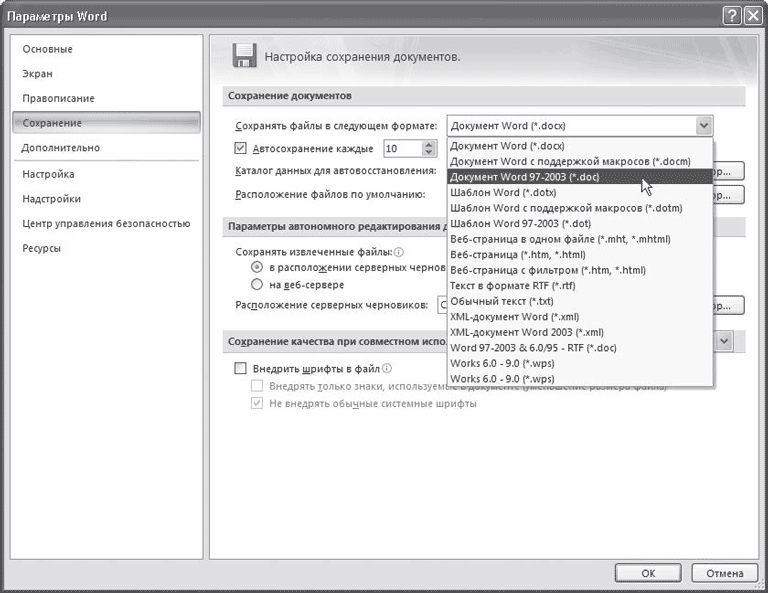Click label Расположение серверных черновиков
This screenshot has width=768, height=593.
pyautogui.click(x=332, y=305)
